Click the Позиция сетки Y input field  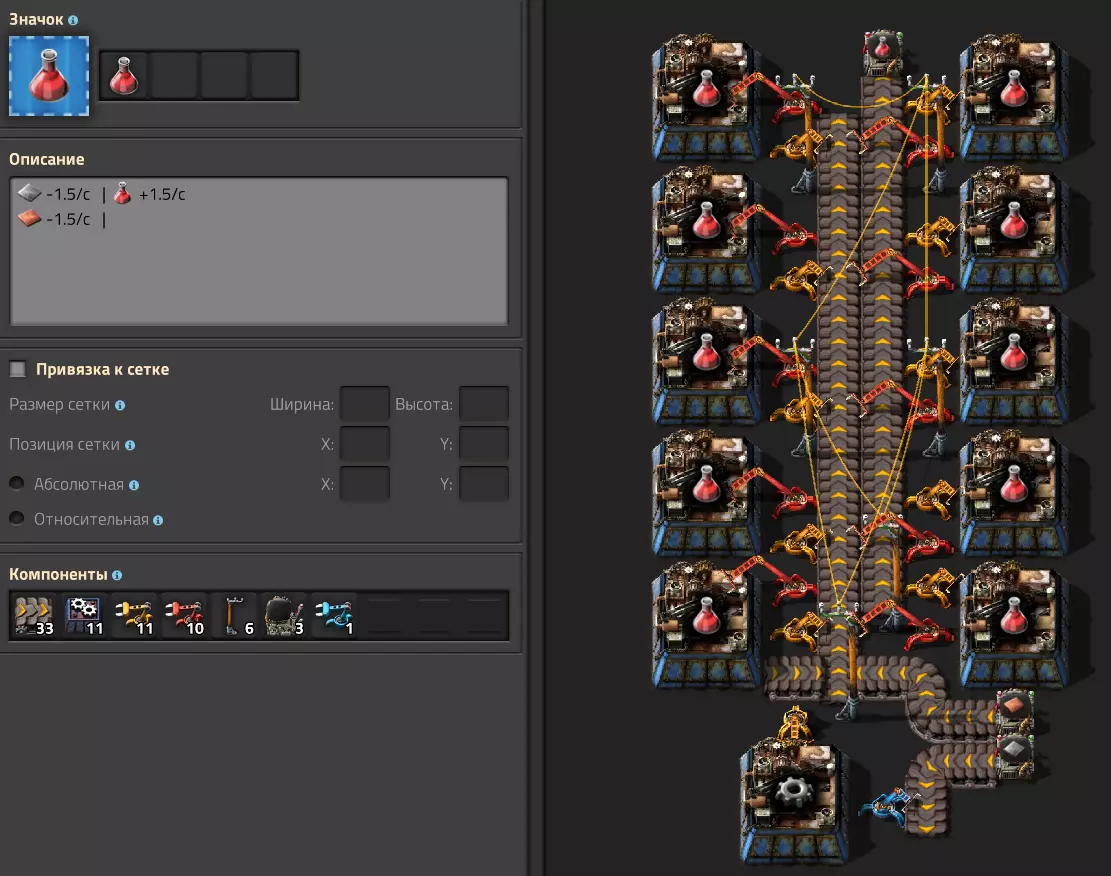click(x=484, y=444)
